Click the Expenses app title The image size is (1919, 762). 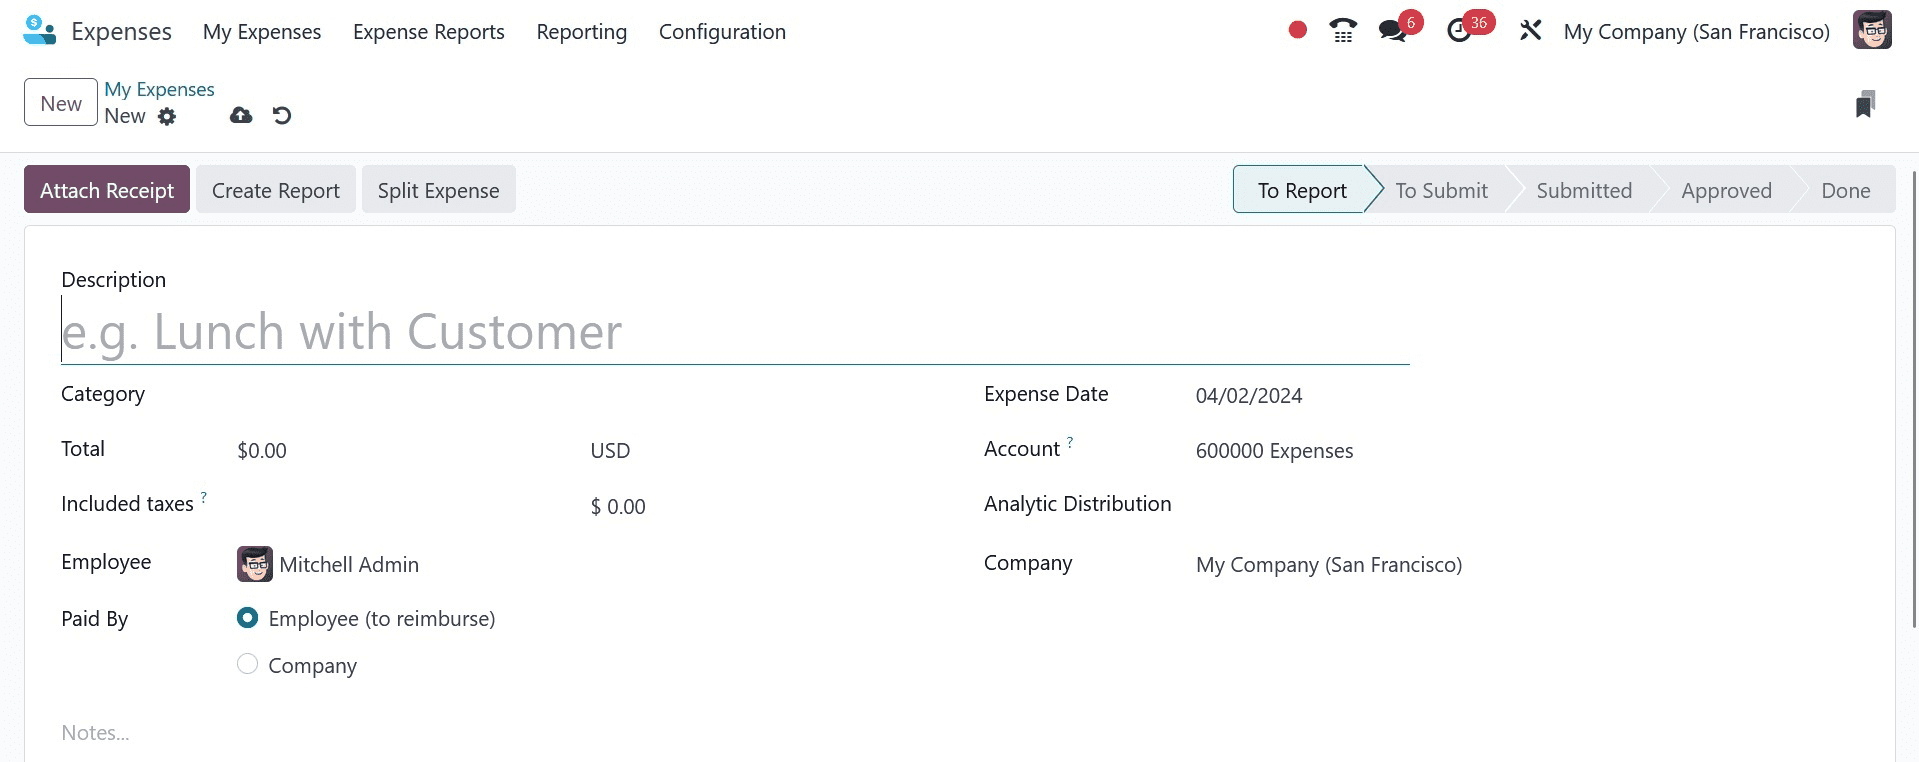[x=121, y=31]
